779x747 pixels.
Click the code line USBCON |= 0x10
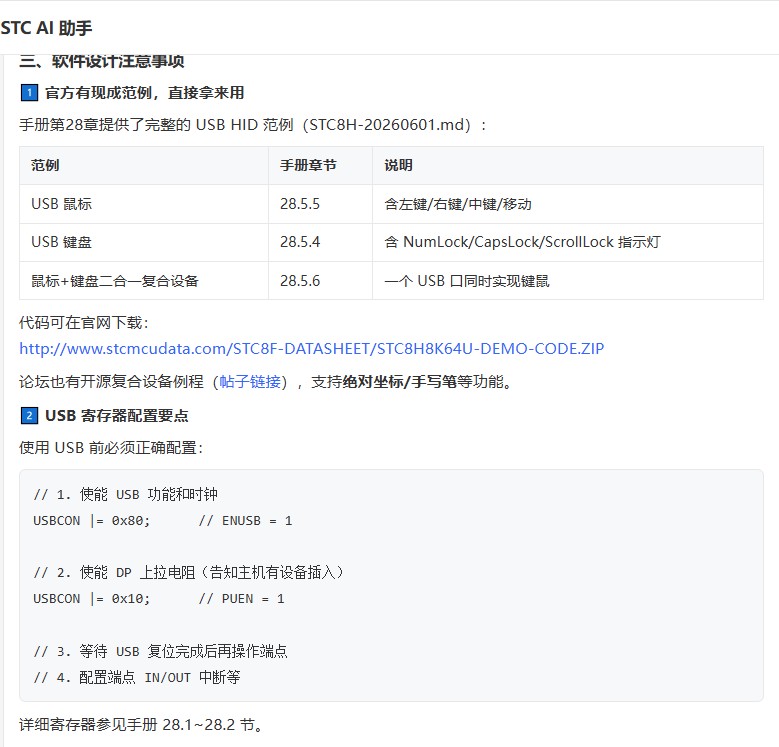(91, 598)
